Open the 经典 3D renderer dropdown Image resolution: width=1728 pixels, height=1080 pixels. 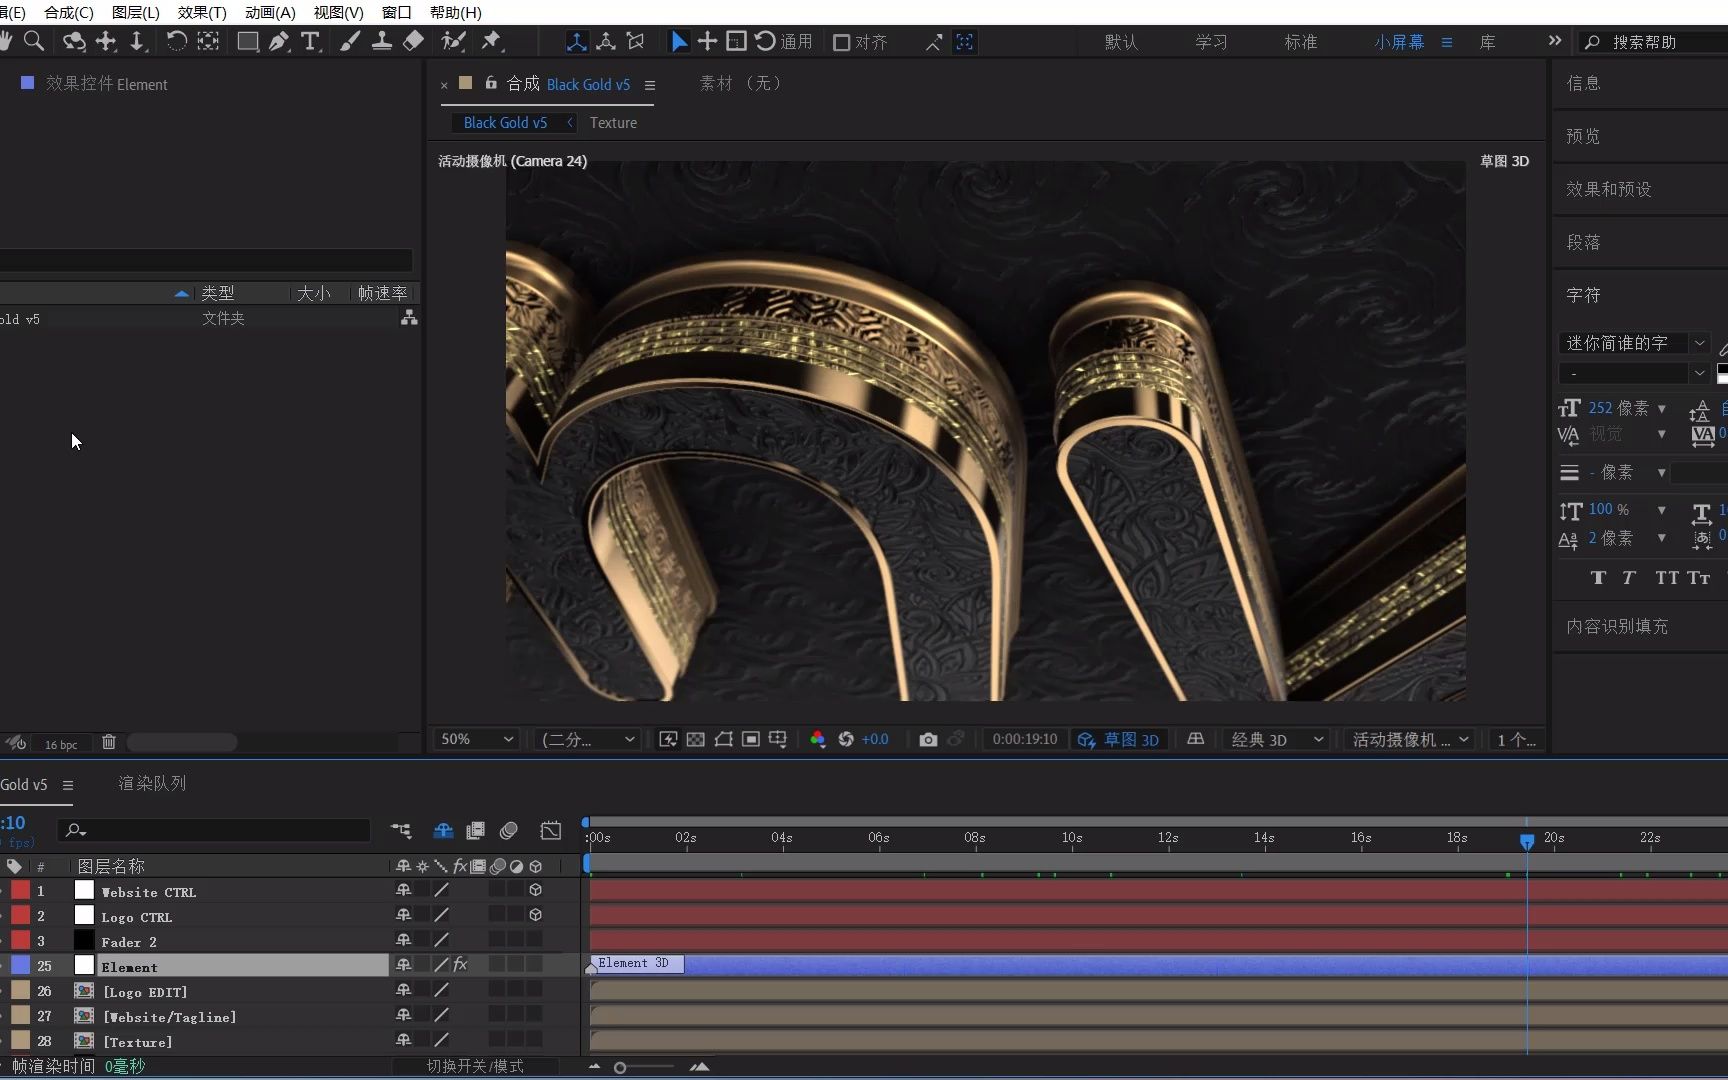(1277, 739)
